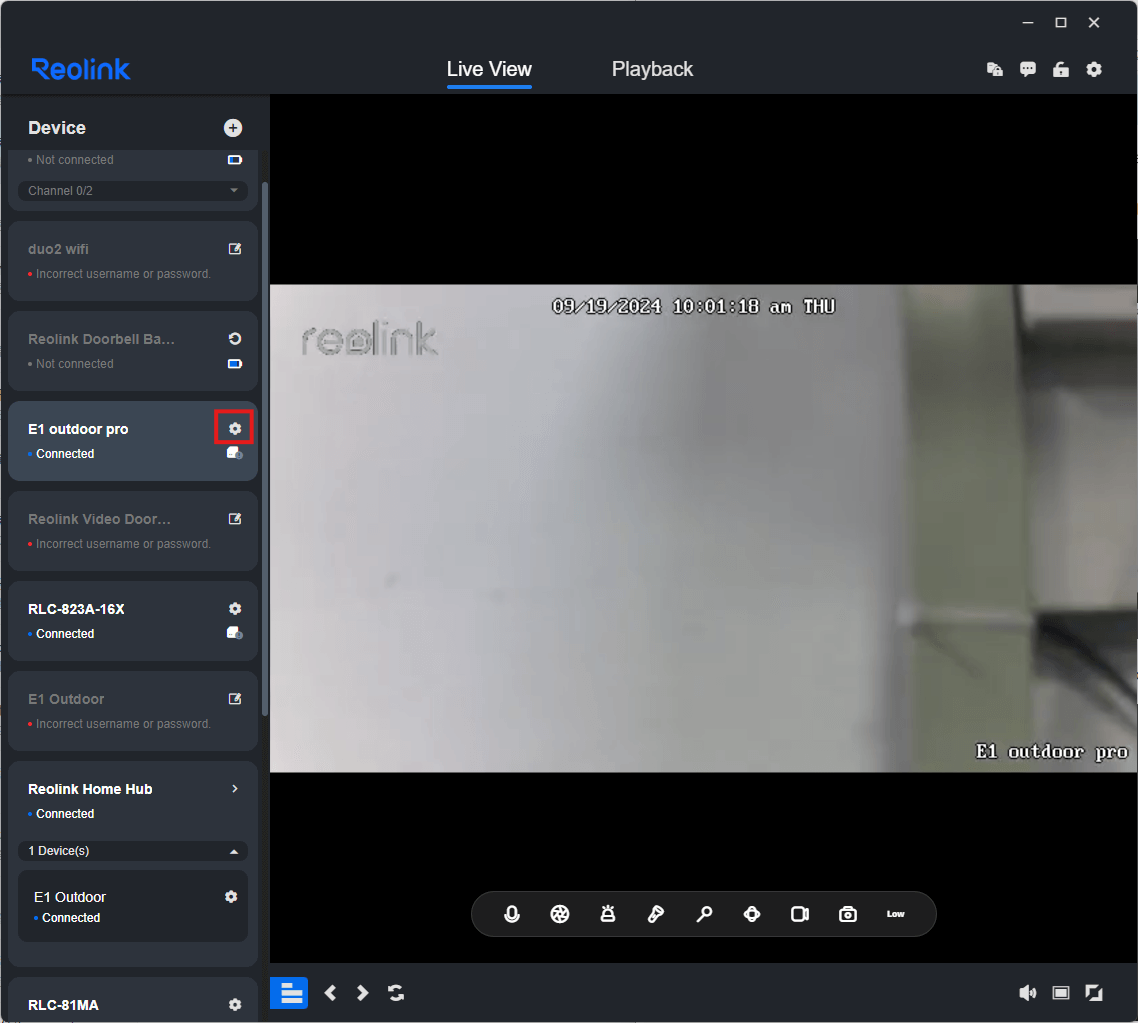Image resolution: width=1138 pixels, height=1023 pixels.
Task: Open the zoom magnifier tool
Action: coord(704,914)
